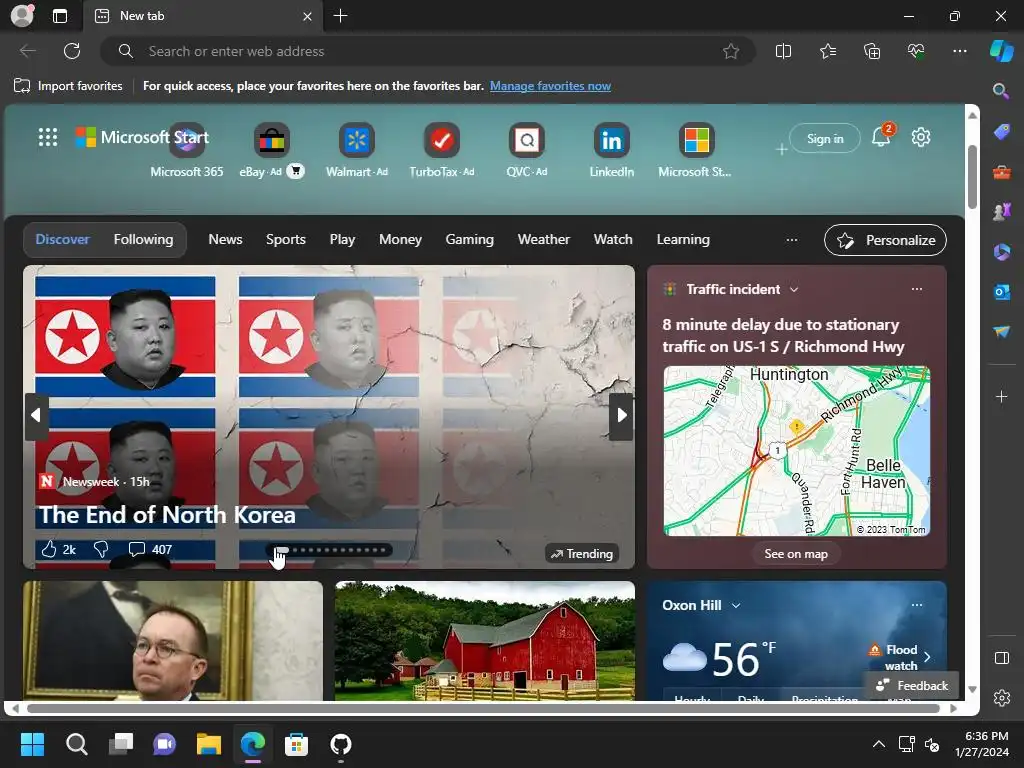Screen dimensions: 1024x768
Task: Open page settings gear icon
Action: coord(921,137)
